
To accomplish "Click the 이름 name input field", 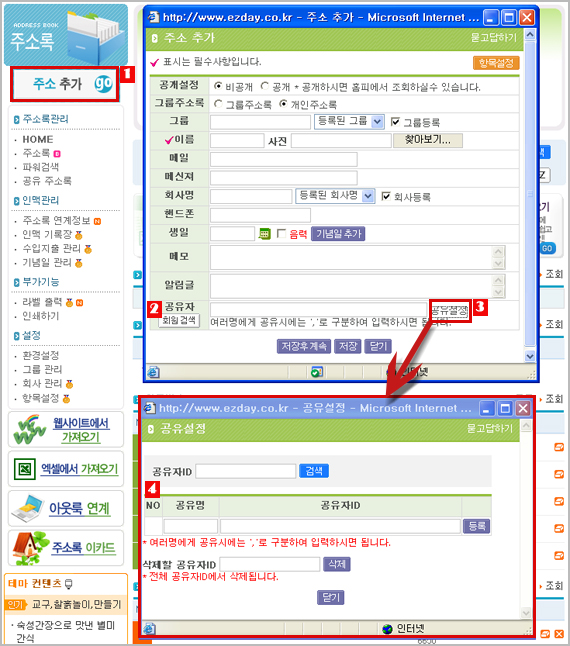I will point(237,140).
